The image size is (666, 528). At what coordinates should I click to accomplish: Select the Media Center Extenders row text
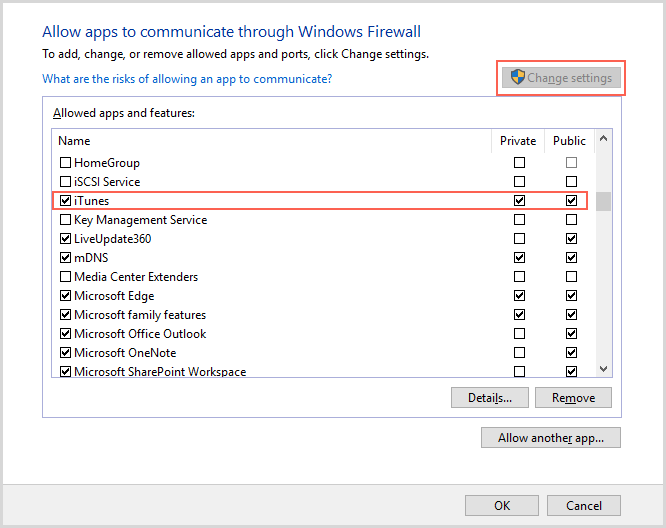point(136,277)
